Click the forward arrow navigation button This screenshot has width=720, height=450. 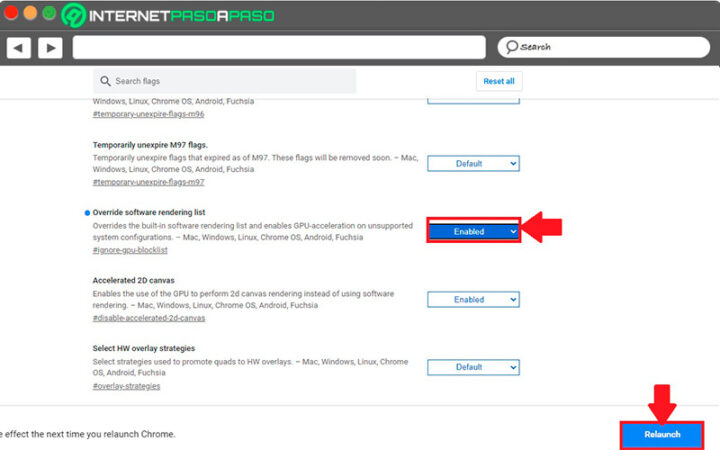click(x=51, y=48)
